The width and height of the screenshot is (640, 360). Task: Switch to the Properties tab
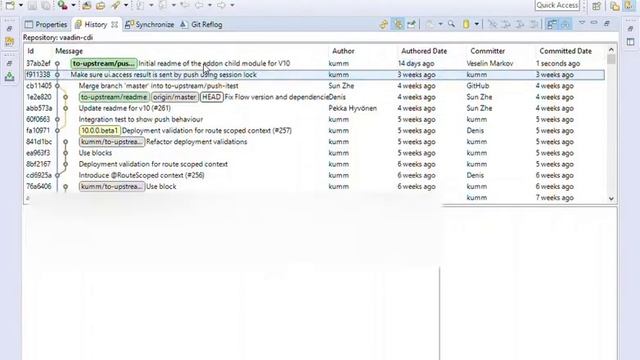coord(46,24)
